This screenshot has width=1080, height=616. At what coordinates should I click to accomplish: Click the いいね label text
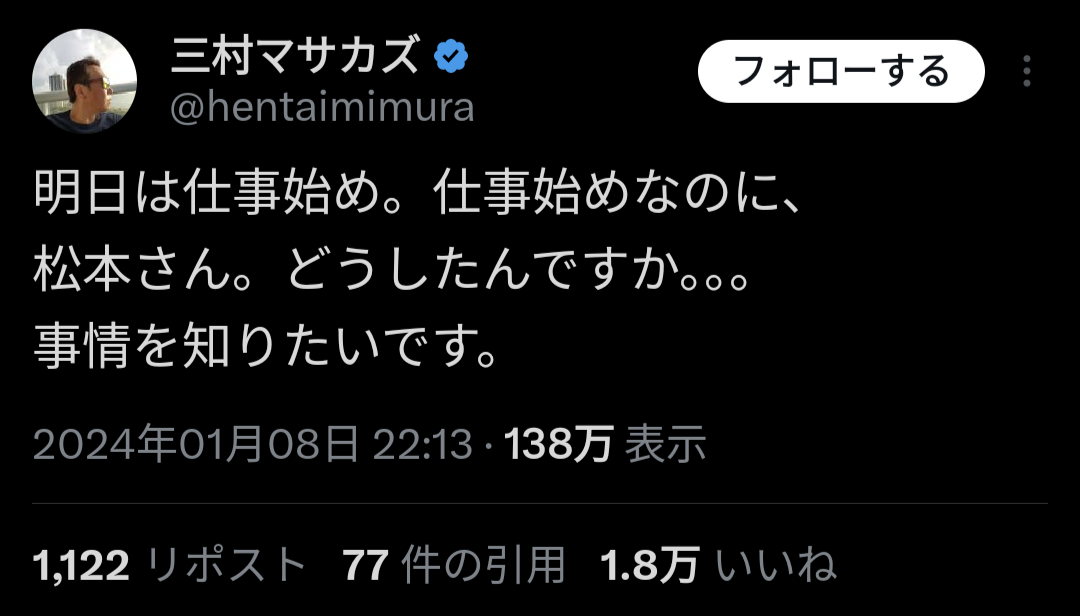pos(776,566)
